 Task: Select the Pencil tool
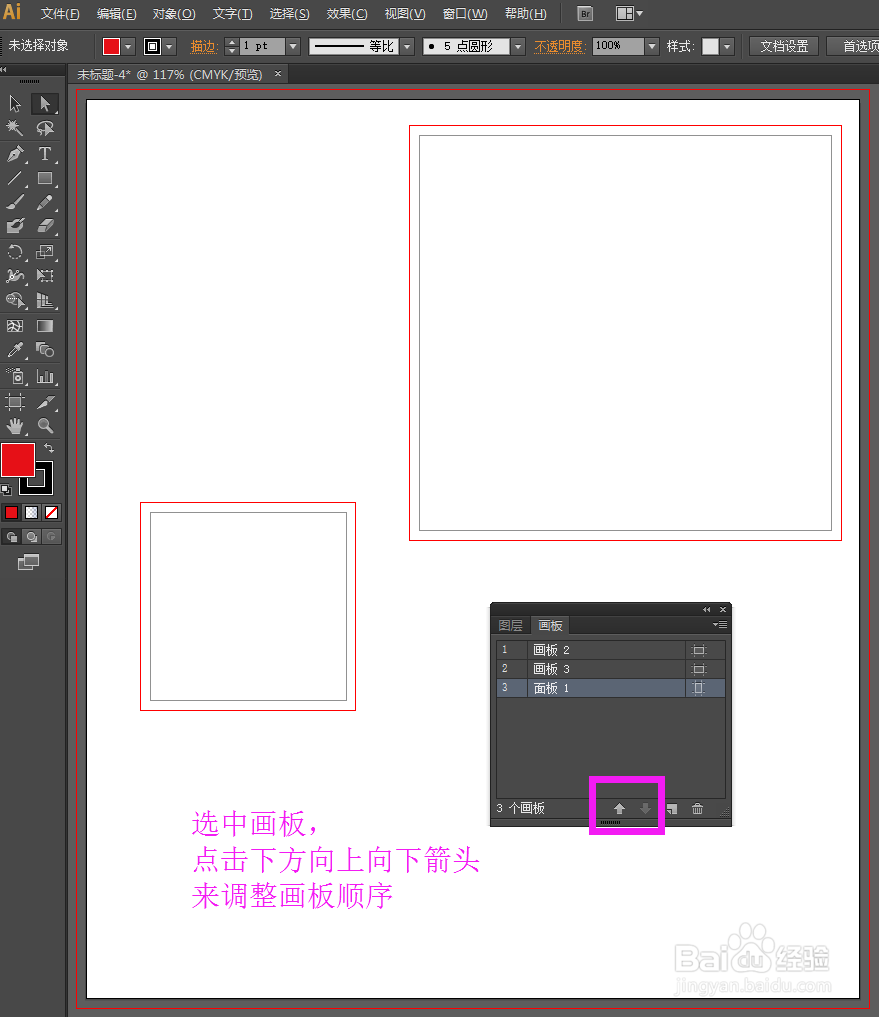(x=44, y=202)
